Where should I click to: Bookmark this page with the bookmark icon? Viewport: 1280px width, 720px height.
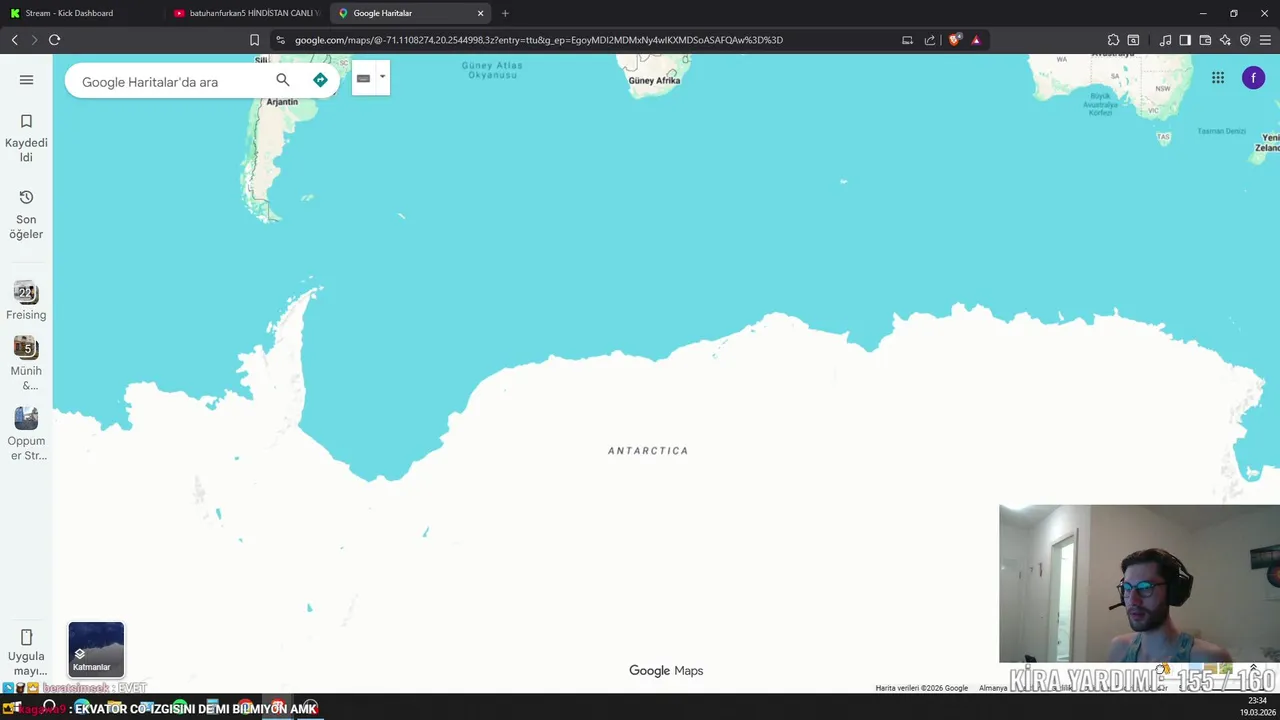click(x=254, y=40)
